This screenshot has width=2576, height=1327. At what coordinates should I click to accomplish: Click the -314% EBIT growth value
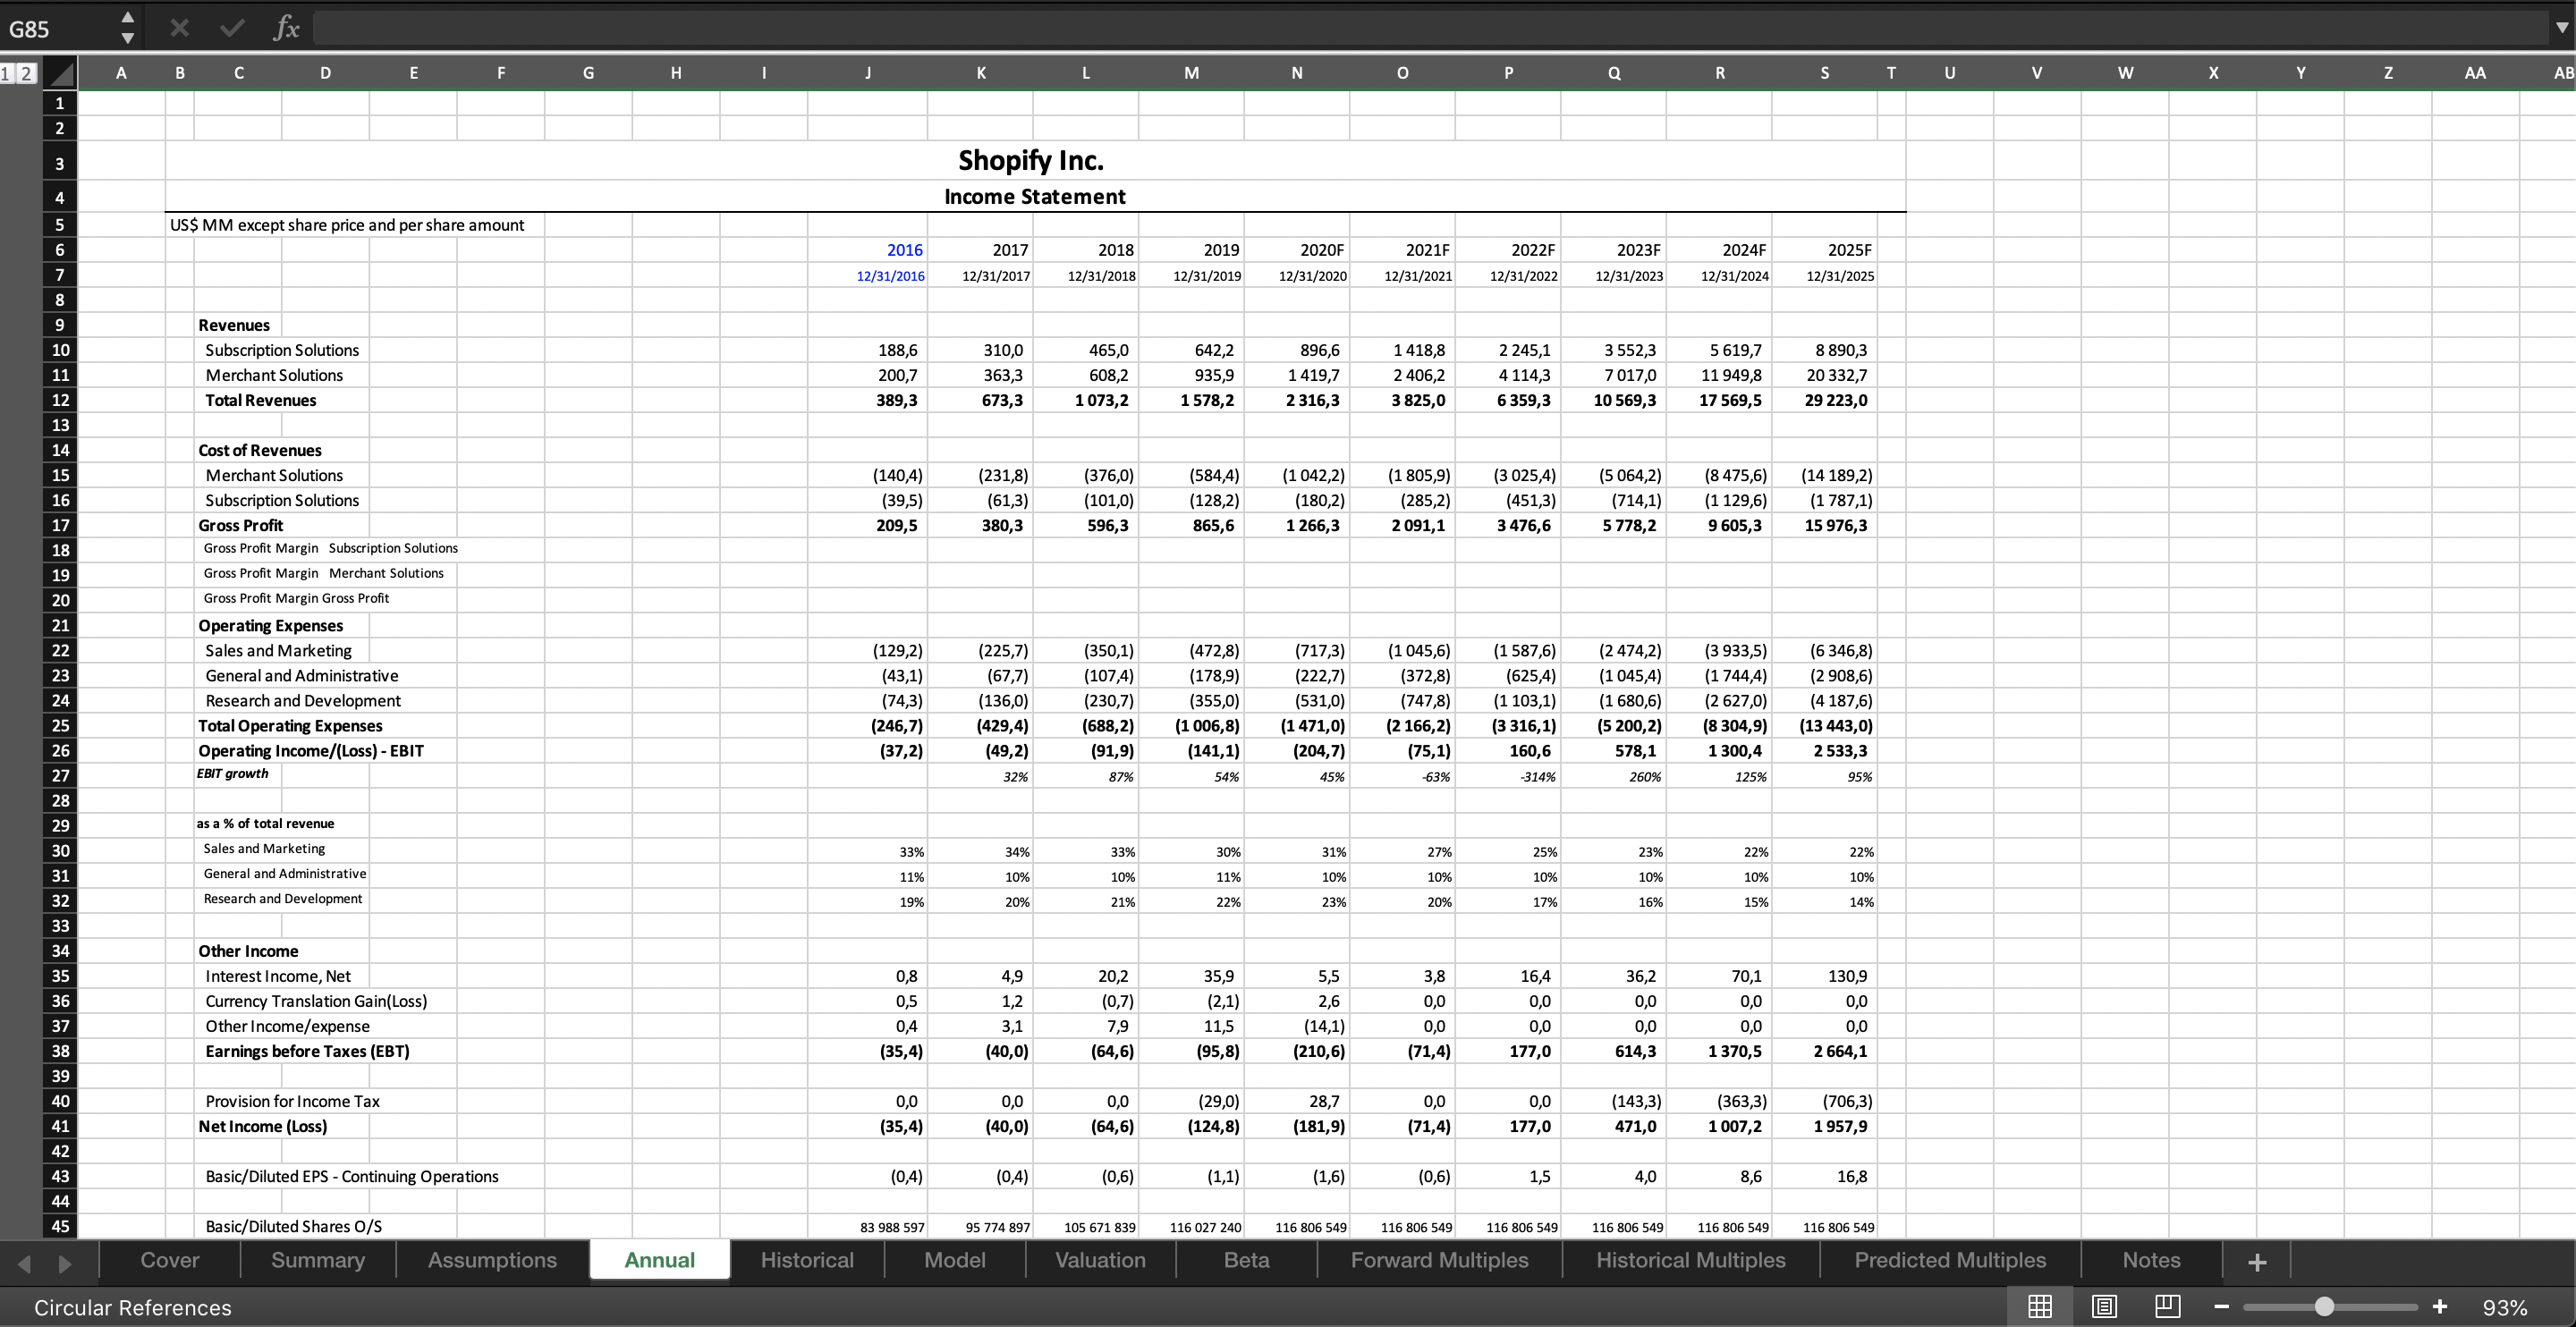(1537, 777)
